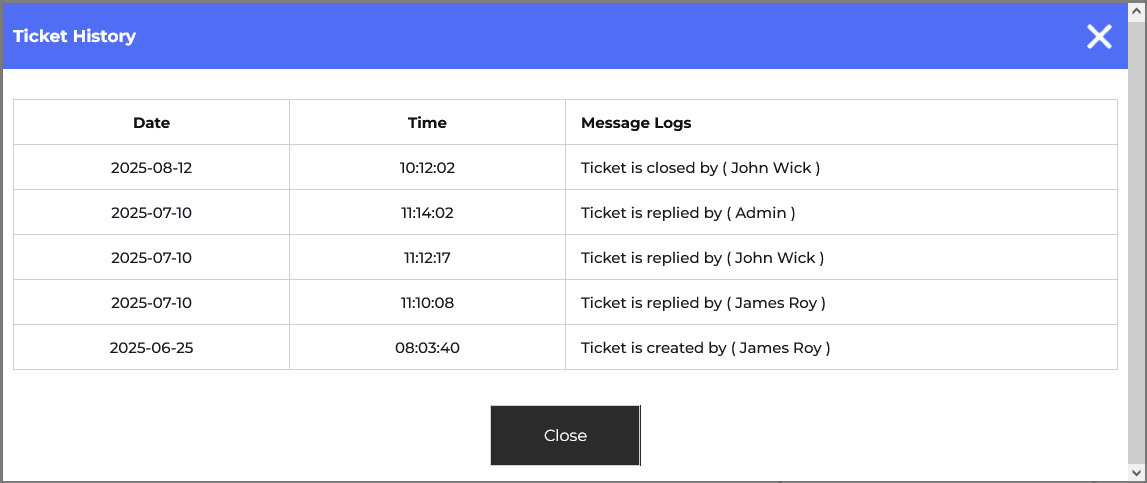Viewport: 1147px width, 483px height.
Task: Close the Ticket History dialog with X icon
Action: (x=1099, y=37)
